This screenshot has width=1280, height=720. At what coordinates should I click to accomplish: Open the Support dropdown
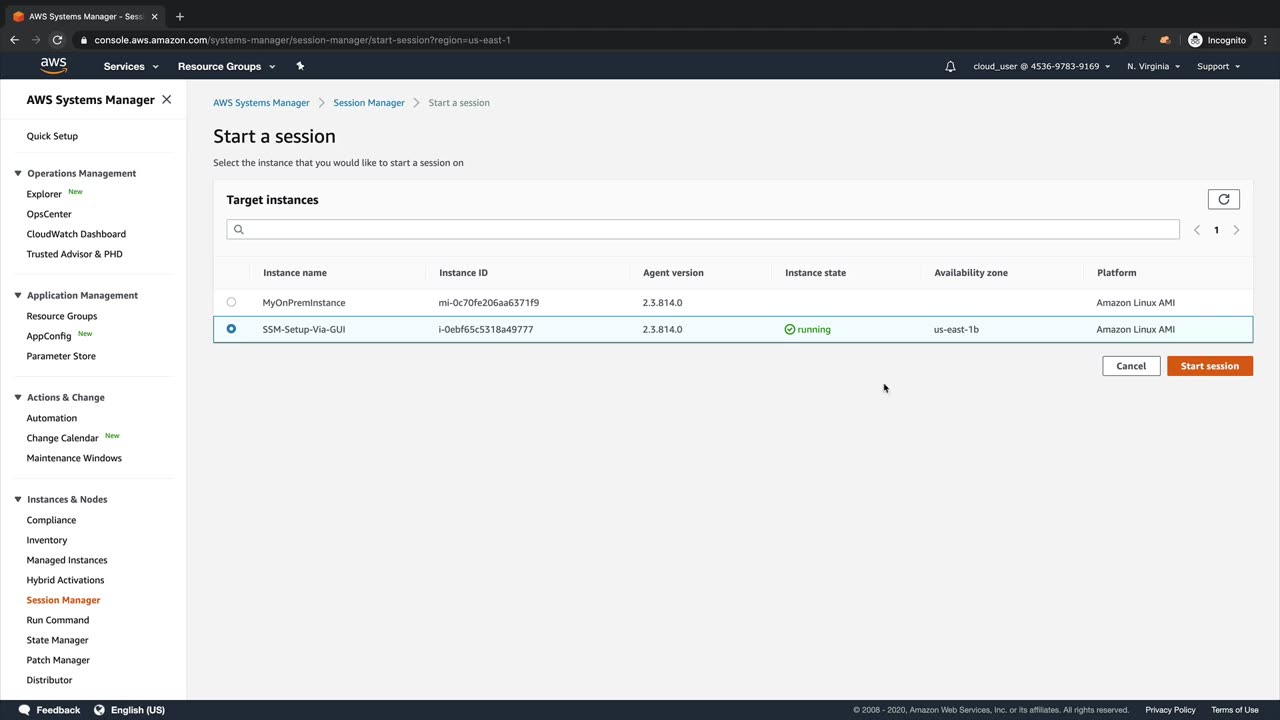coord(1218,66)
